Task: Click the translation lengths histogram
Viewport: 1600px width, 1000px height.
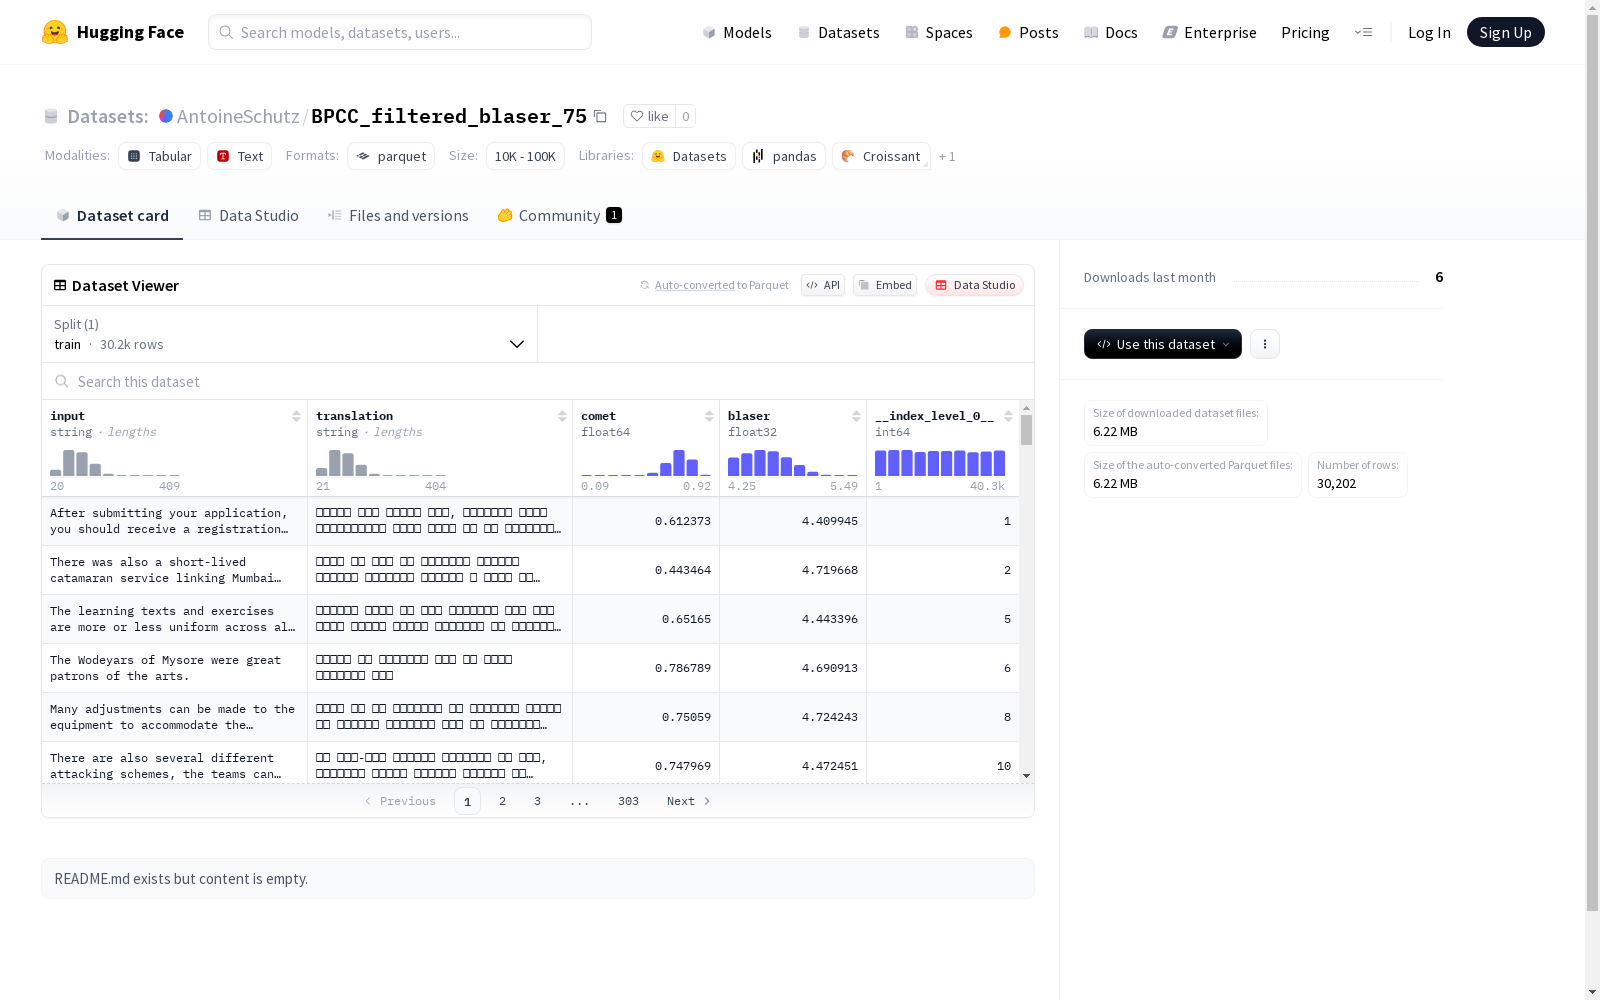Action: [x=381, y=463]
